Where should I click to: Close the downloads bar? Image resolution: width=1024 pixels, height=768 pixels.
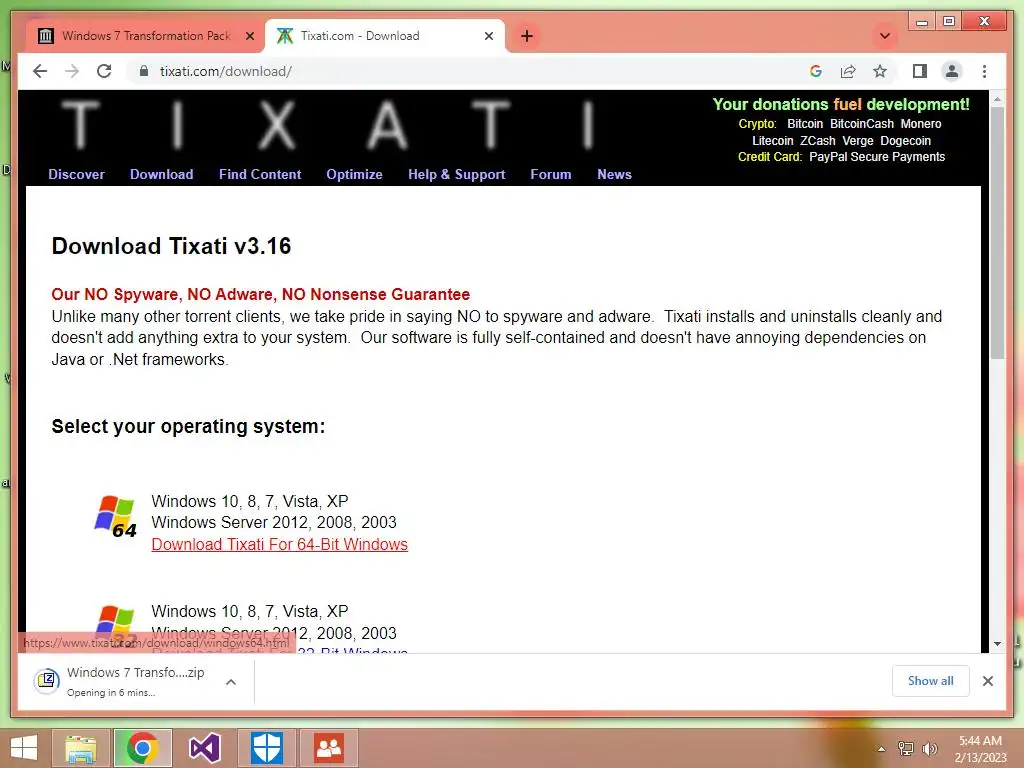987,681
